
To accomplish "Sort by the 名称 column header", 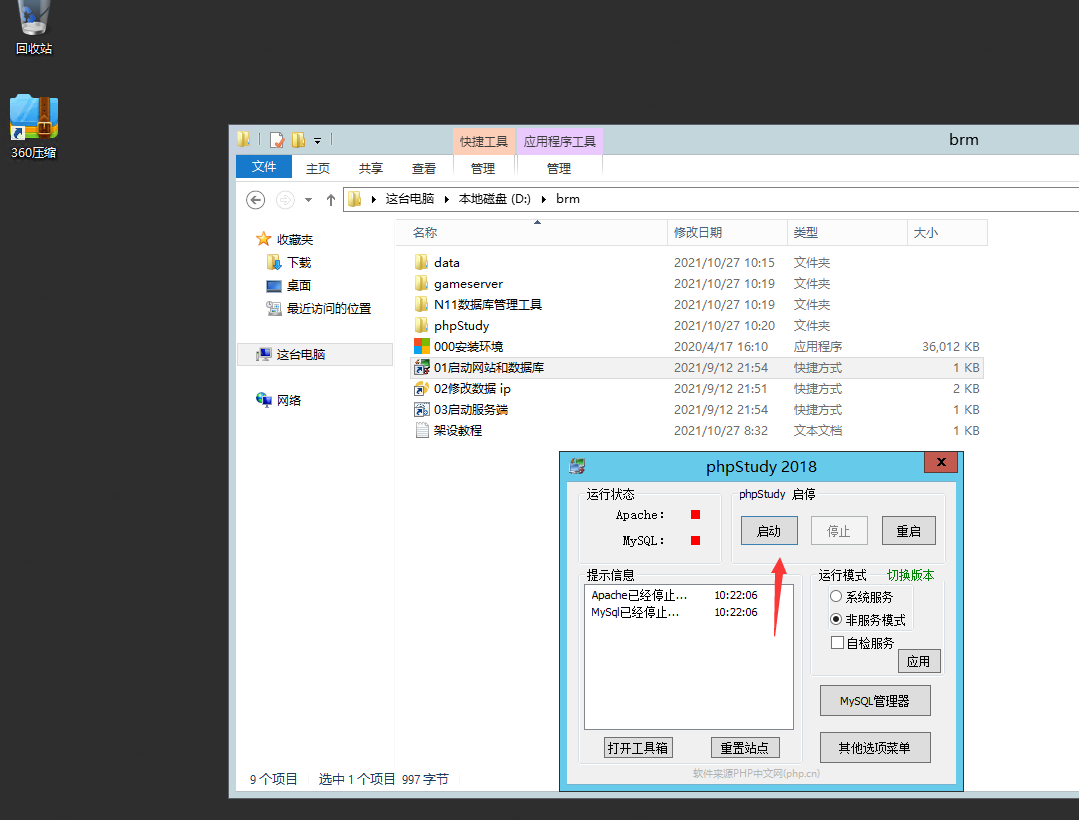I will click(x=531, y=233).
